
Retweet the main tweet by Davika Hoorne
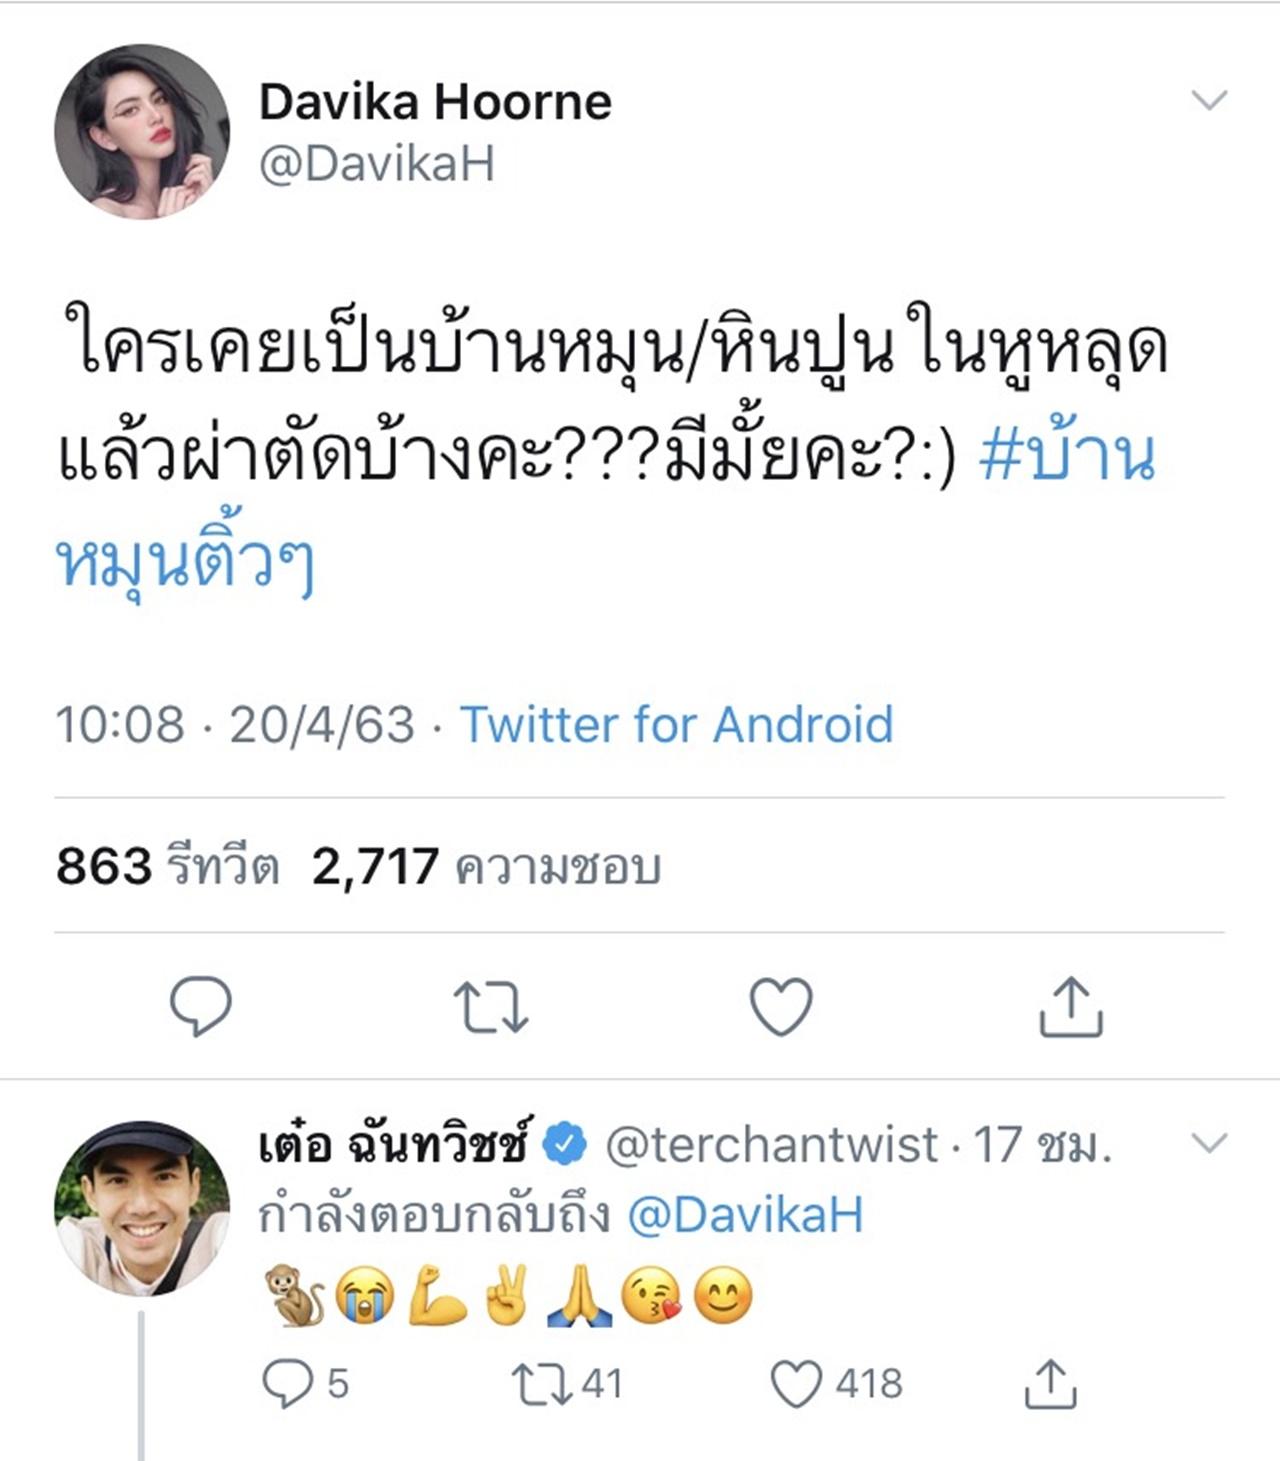(x=490, y=1007)
